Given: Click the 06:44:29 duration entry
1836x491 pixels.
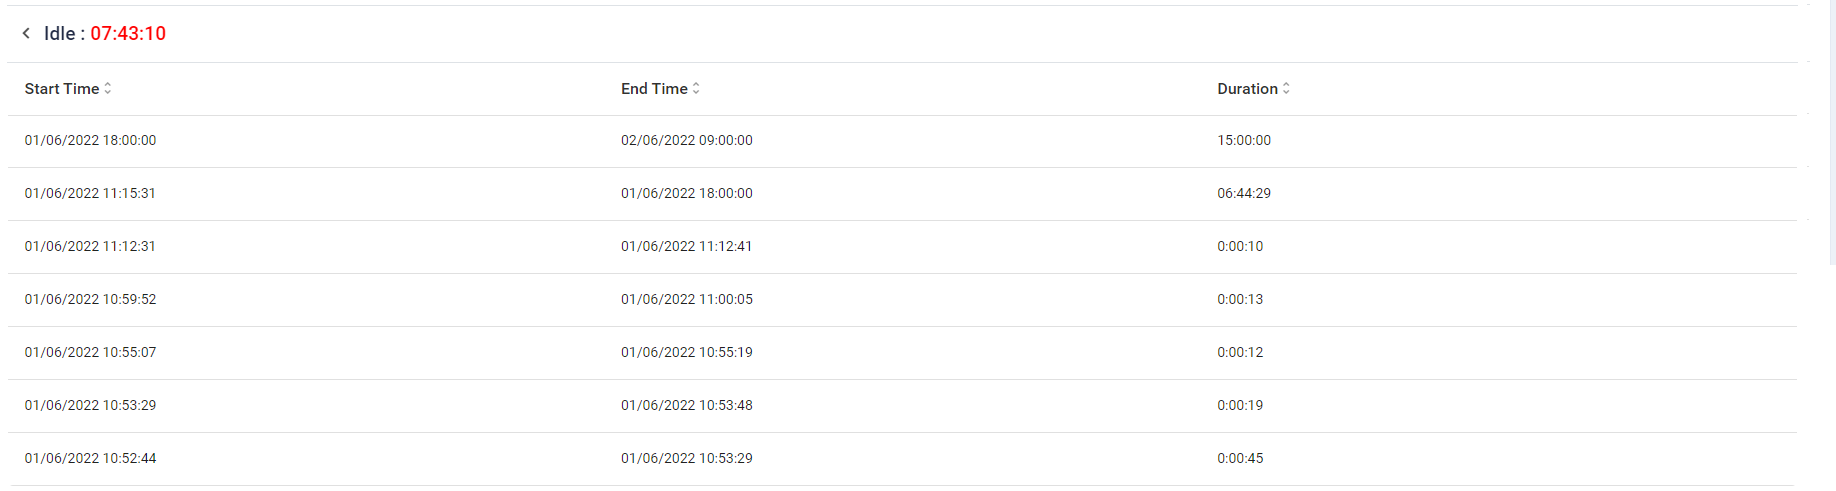Looking at the screenshot, I should point(1243,194).
